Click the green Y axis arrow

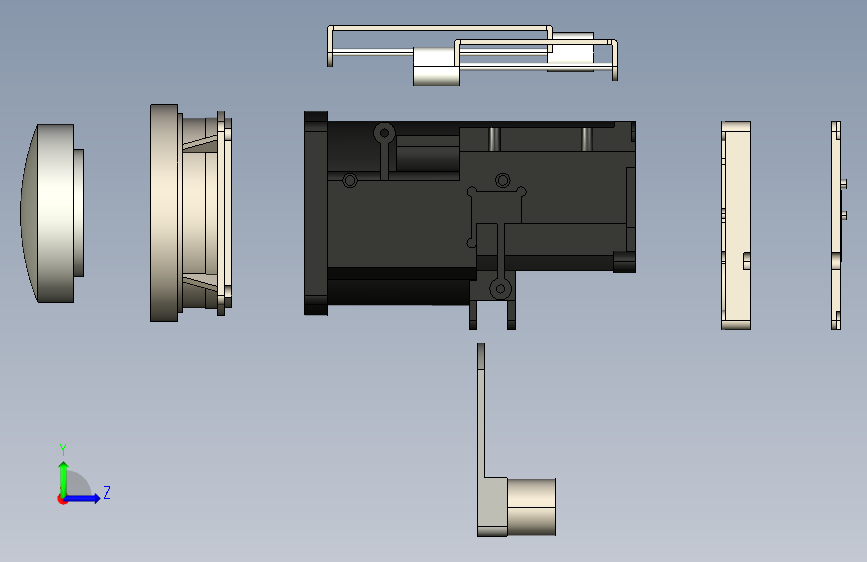tap(64, 479)
